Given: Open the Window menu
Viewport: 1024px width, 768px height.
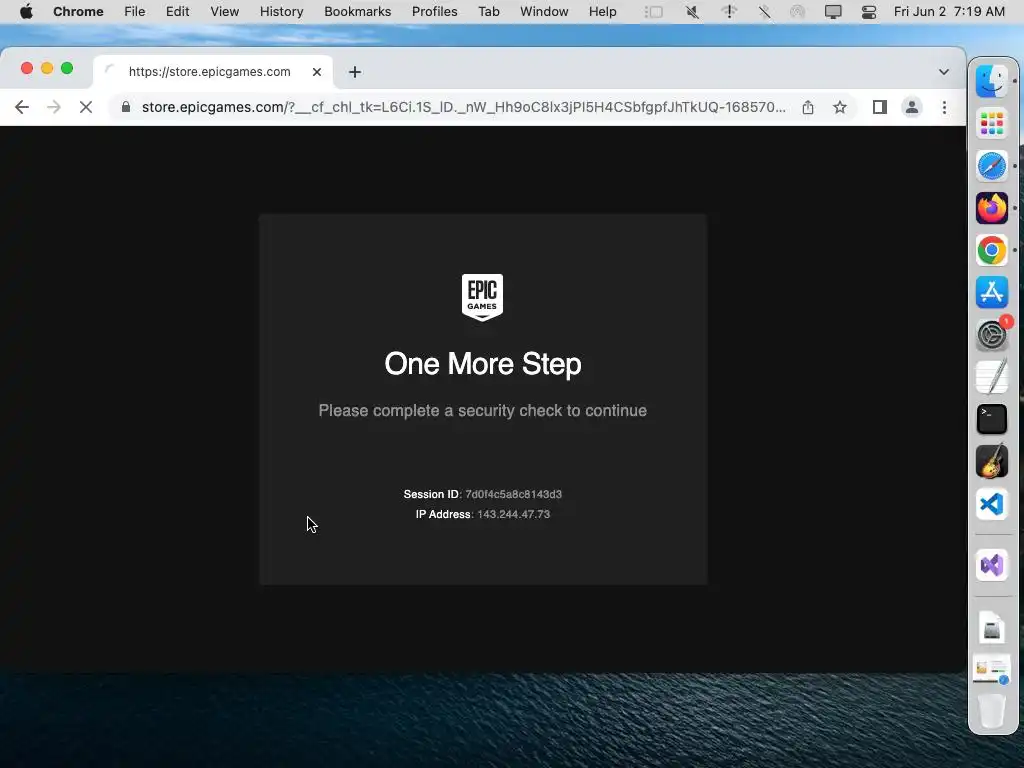Looking at the screenshot, I should [544, 12].
